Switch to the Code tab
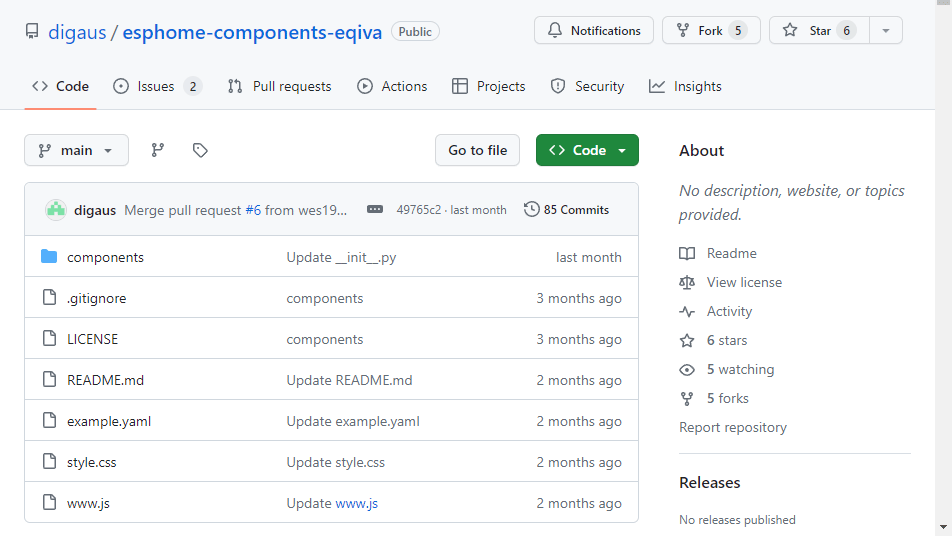 61,86
